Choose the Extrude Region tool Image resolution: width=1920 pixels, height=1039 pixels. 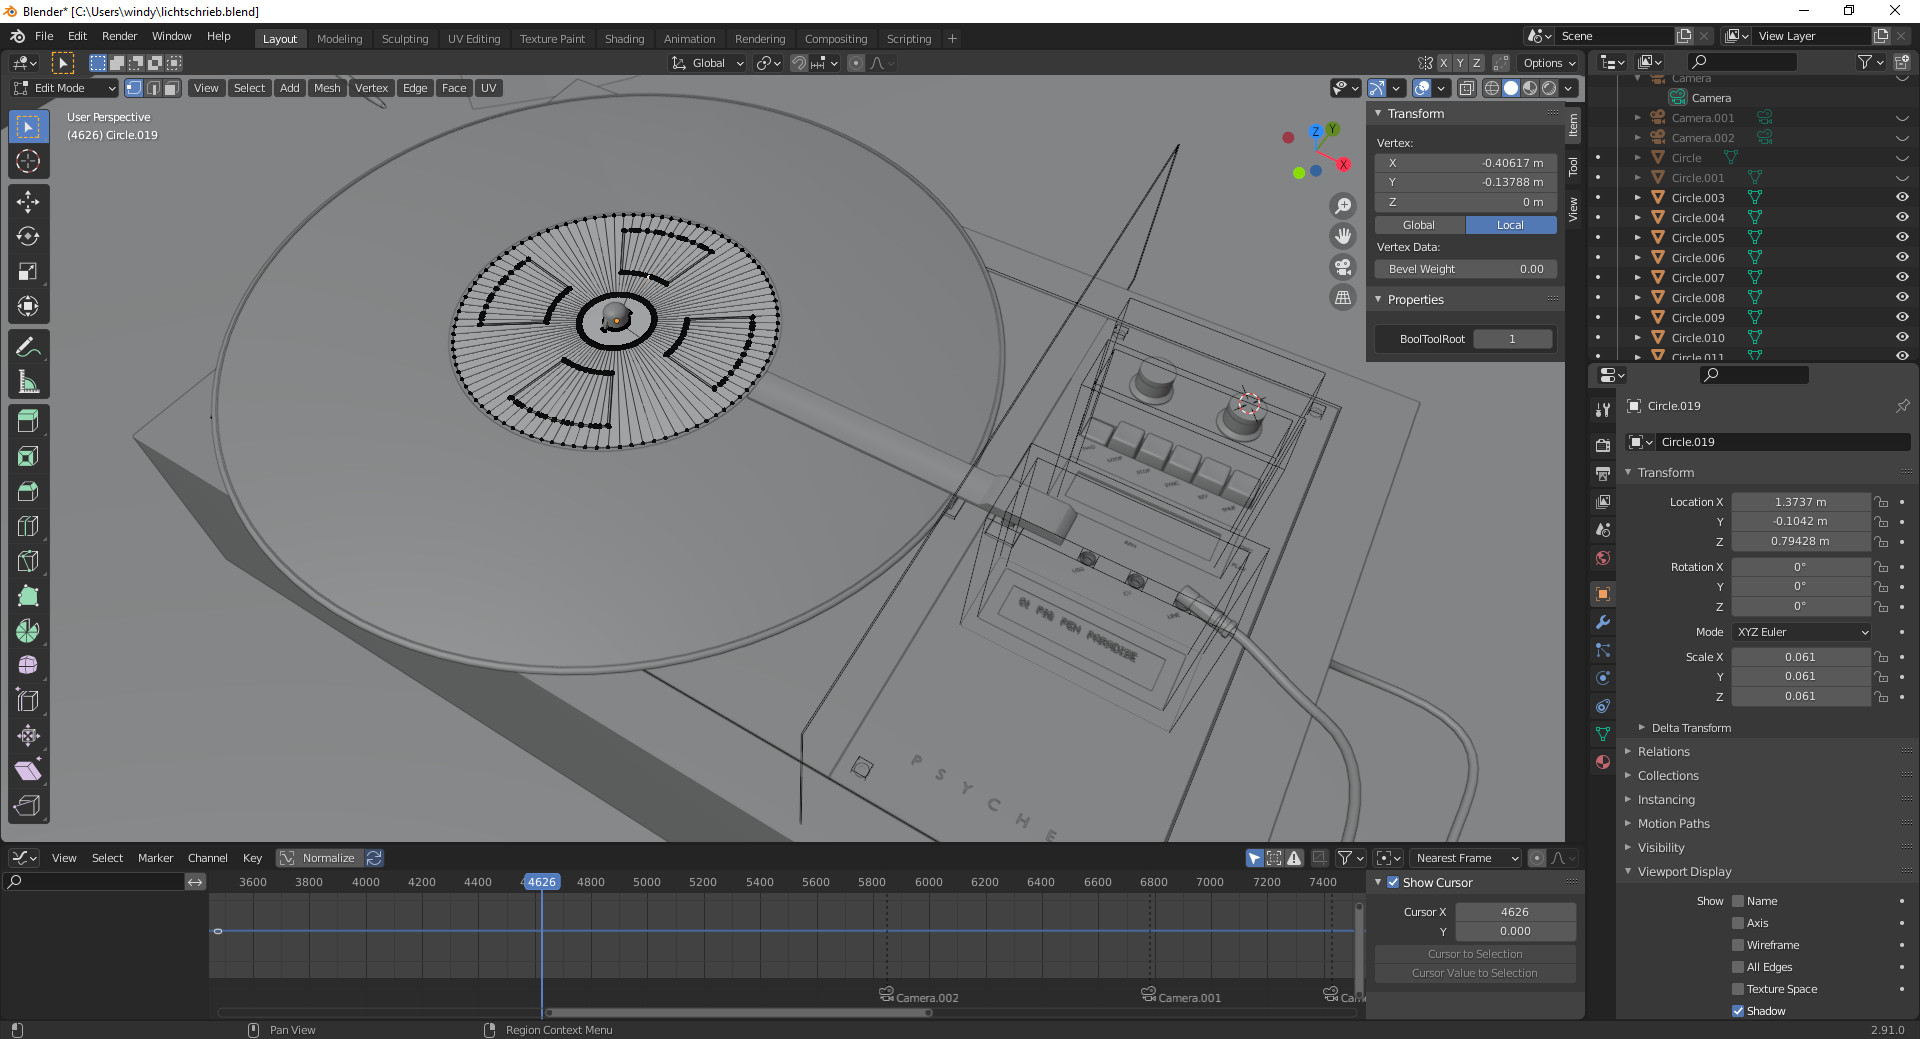[x=28, y=421]
